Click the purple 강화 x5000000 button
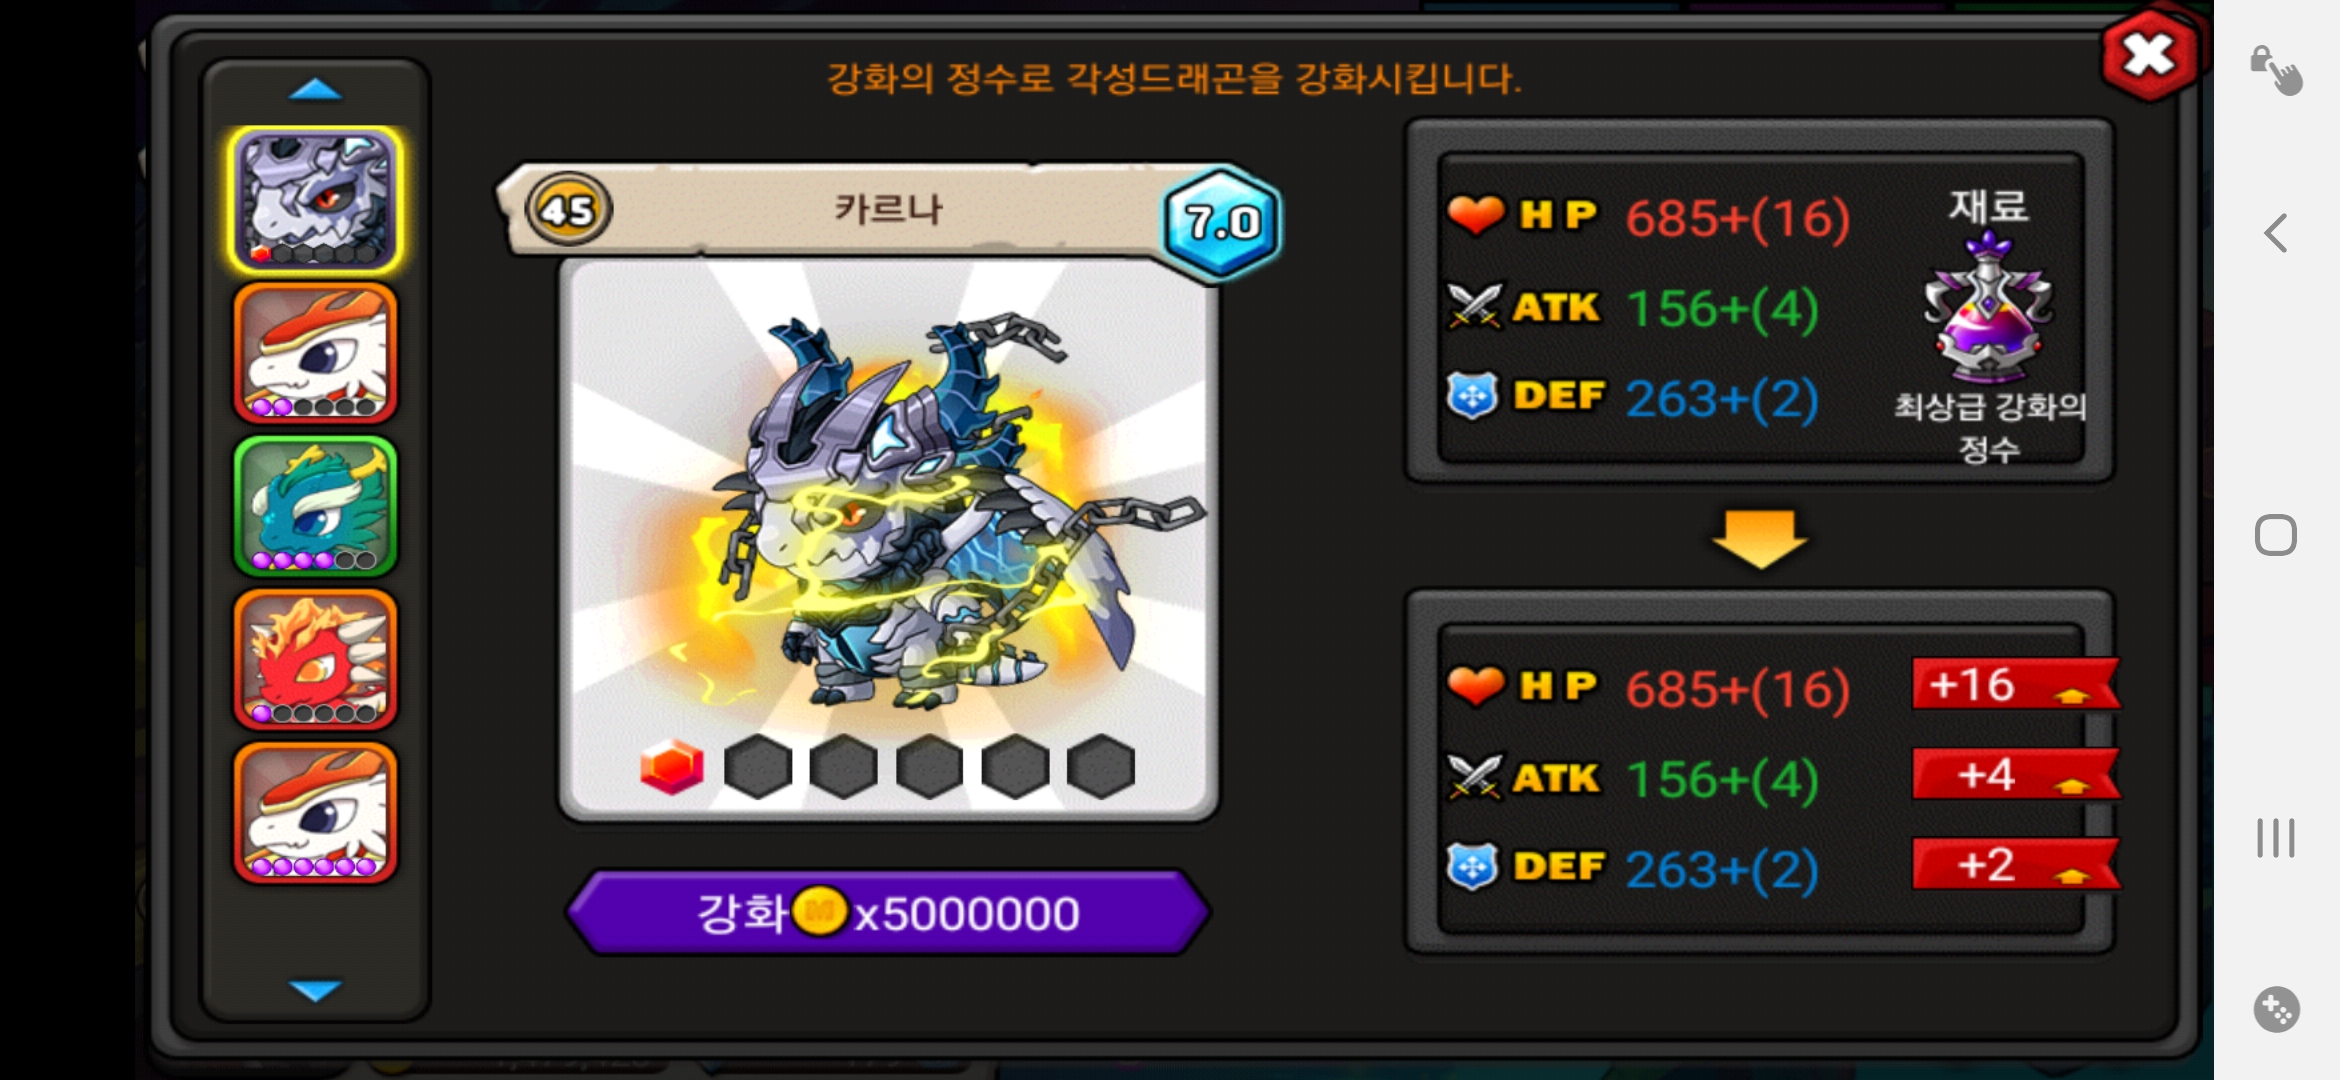This screenshot has height=1080, width=2340. point(888,912)
